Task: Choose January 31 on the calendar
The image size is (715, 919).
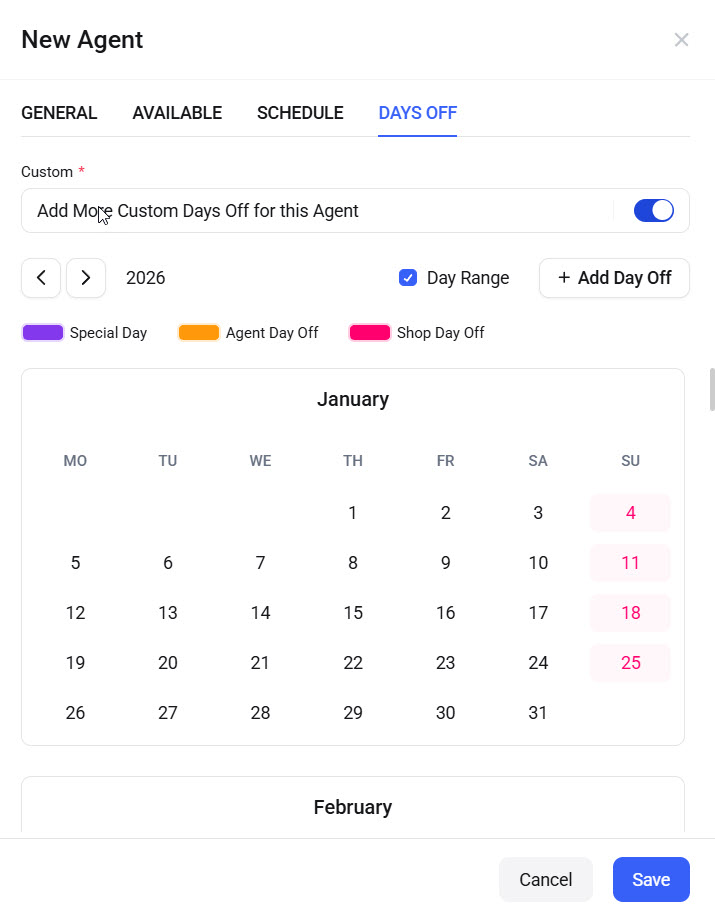Action: [x=538, y=713]
